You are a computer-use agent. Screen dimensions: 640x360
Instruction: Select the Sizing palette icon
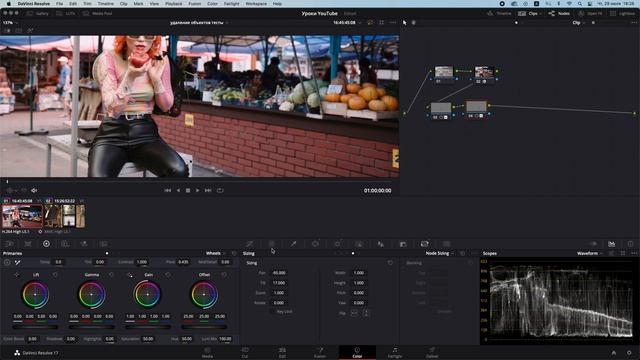(424, 244)
